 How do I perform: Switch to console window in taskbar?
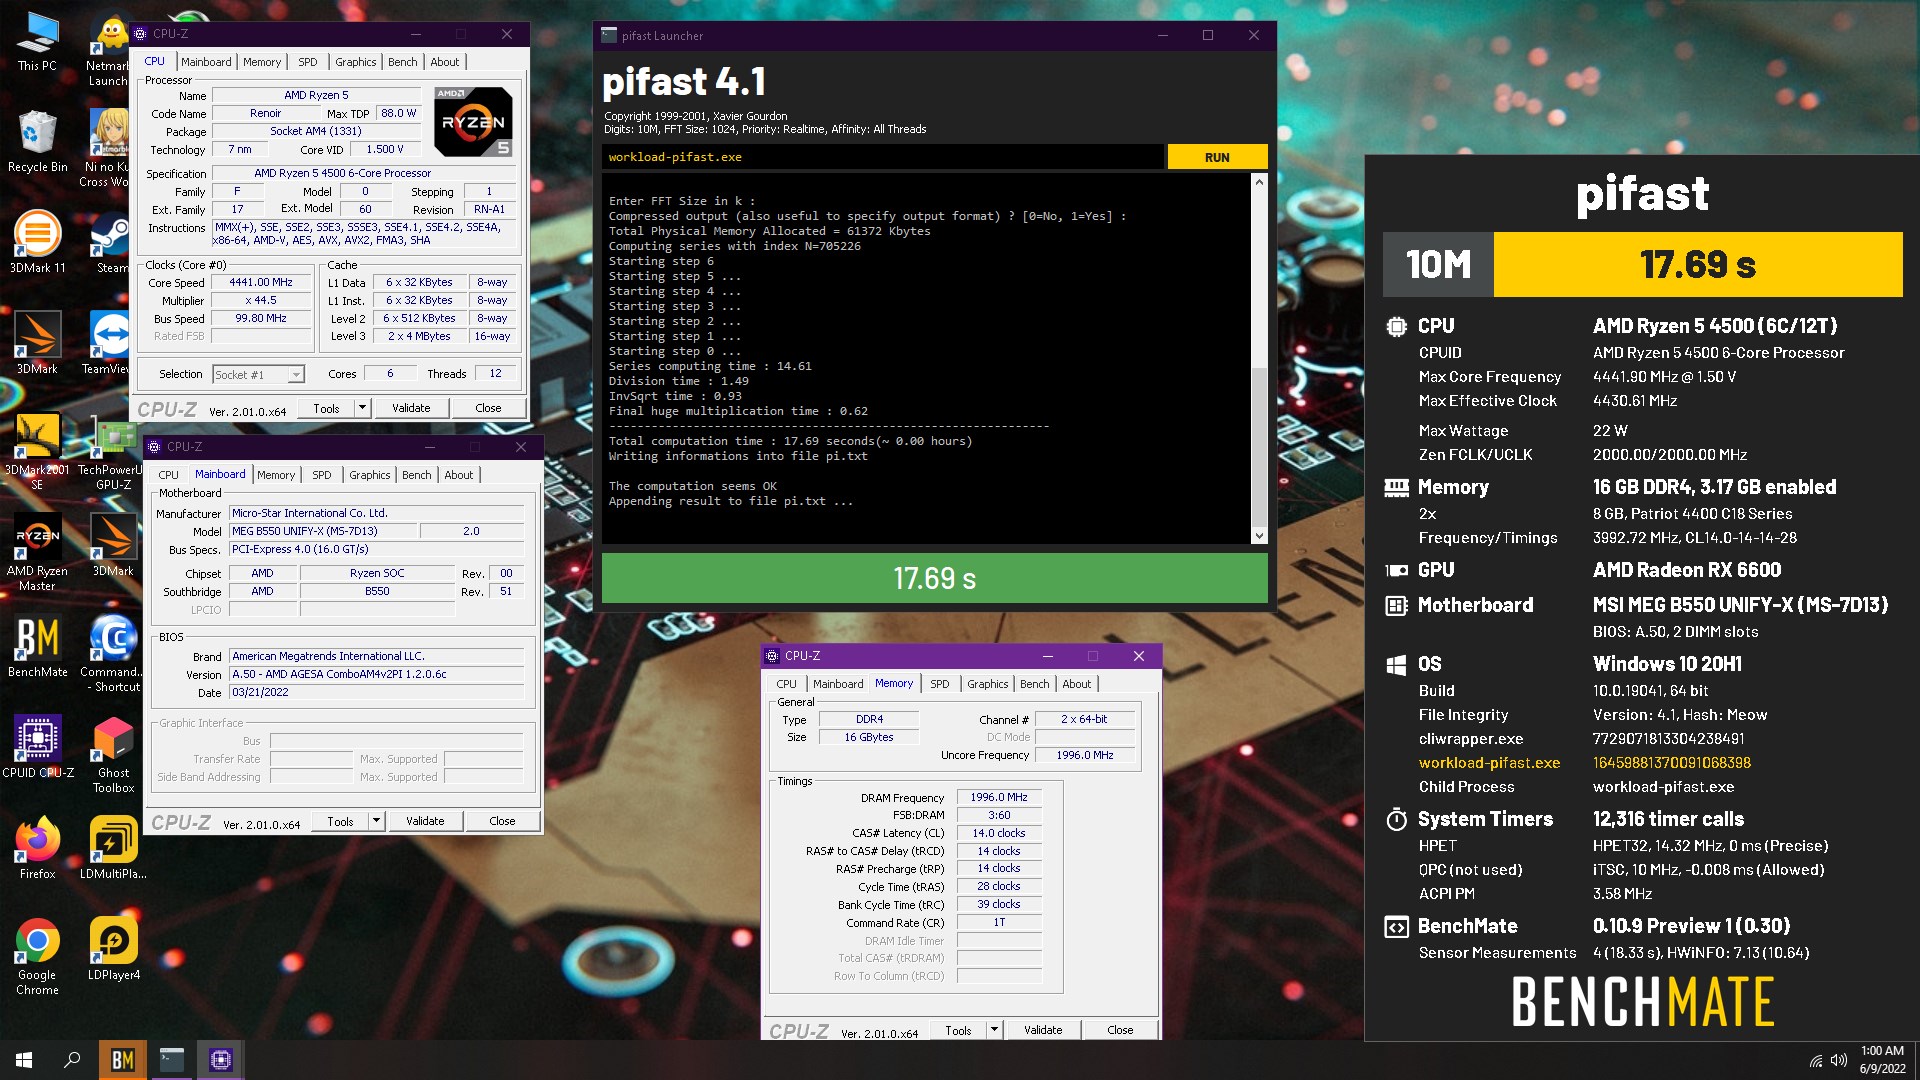point(172,1060)
